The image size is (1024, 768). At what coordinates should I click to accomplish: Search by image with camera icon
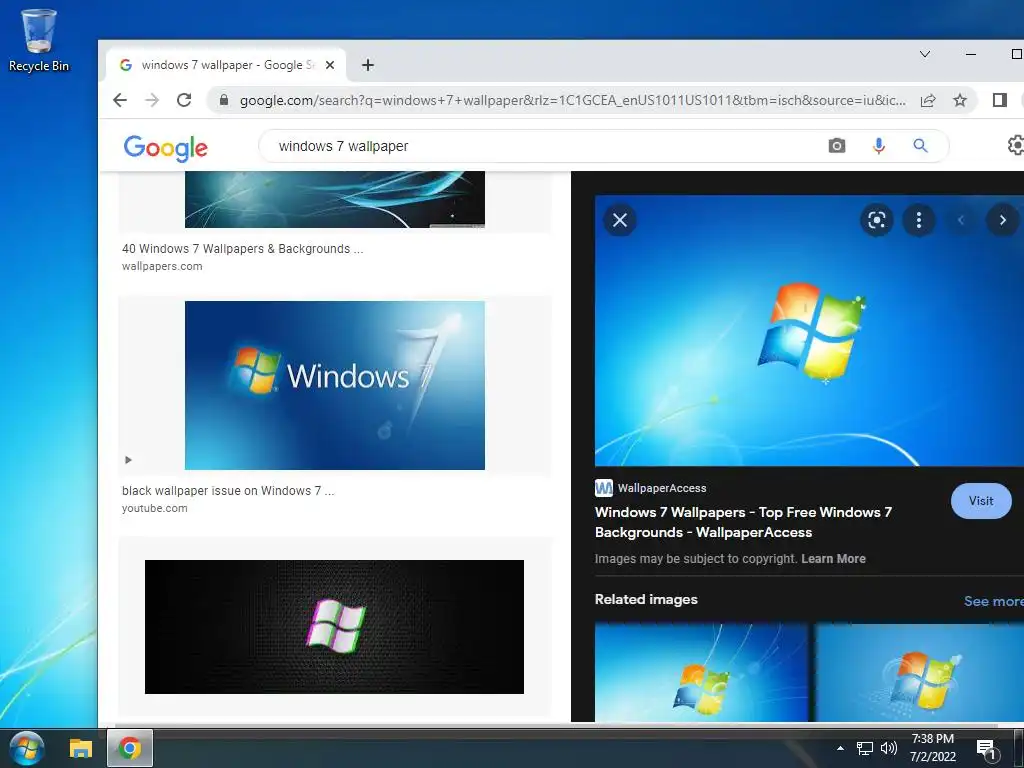tap(837, 146)
